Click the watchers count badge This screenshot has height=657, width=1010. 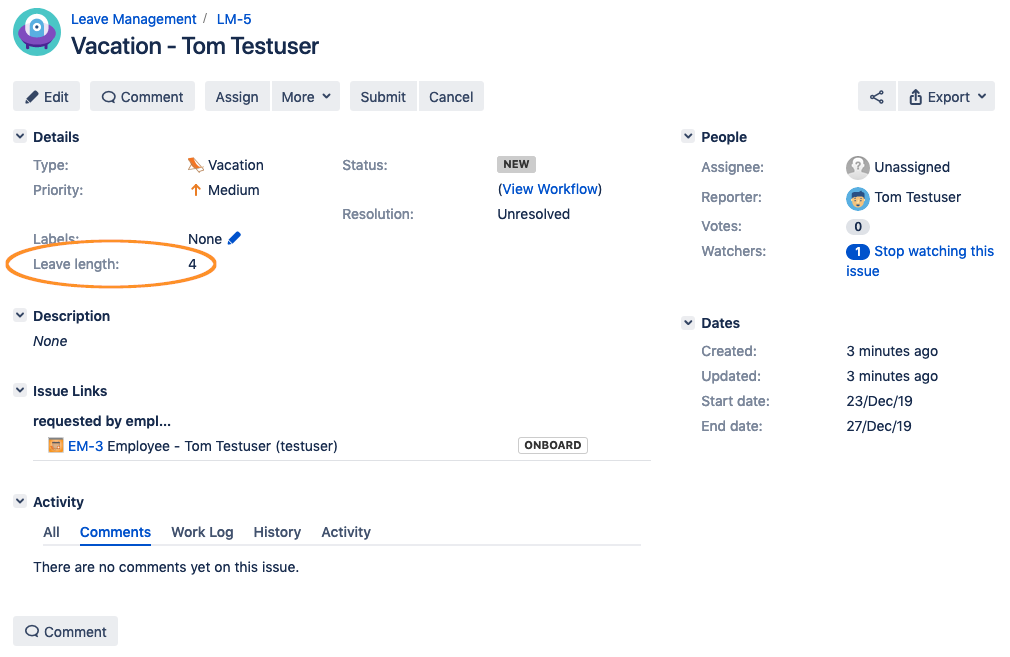click(857, 251)
